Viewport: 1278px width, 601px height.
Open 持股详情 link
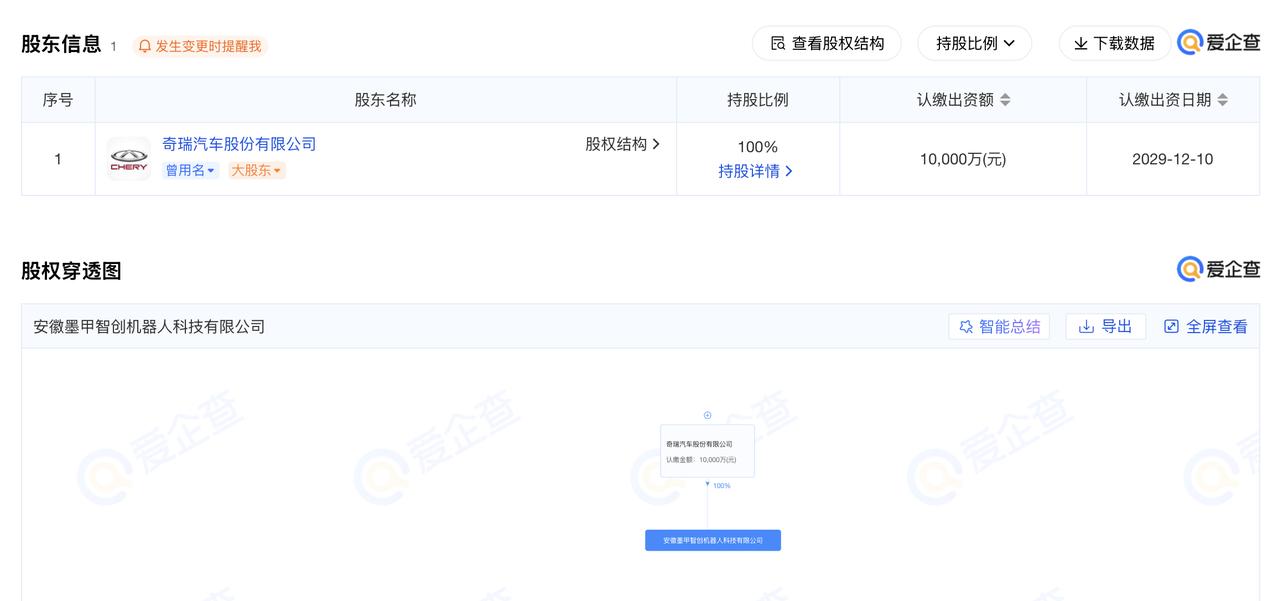click(755, 171)
